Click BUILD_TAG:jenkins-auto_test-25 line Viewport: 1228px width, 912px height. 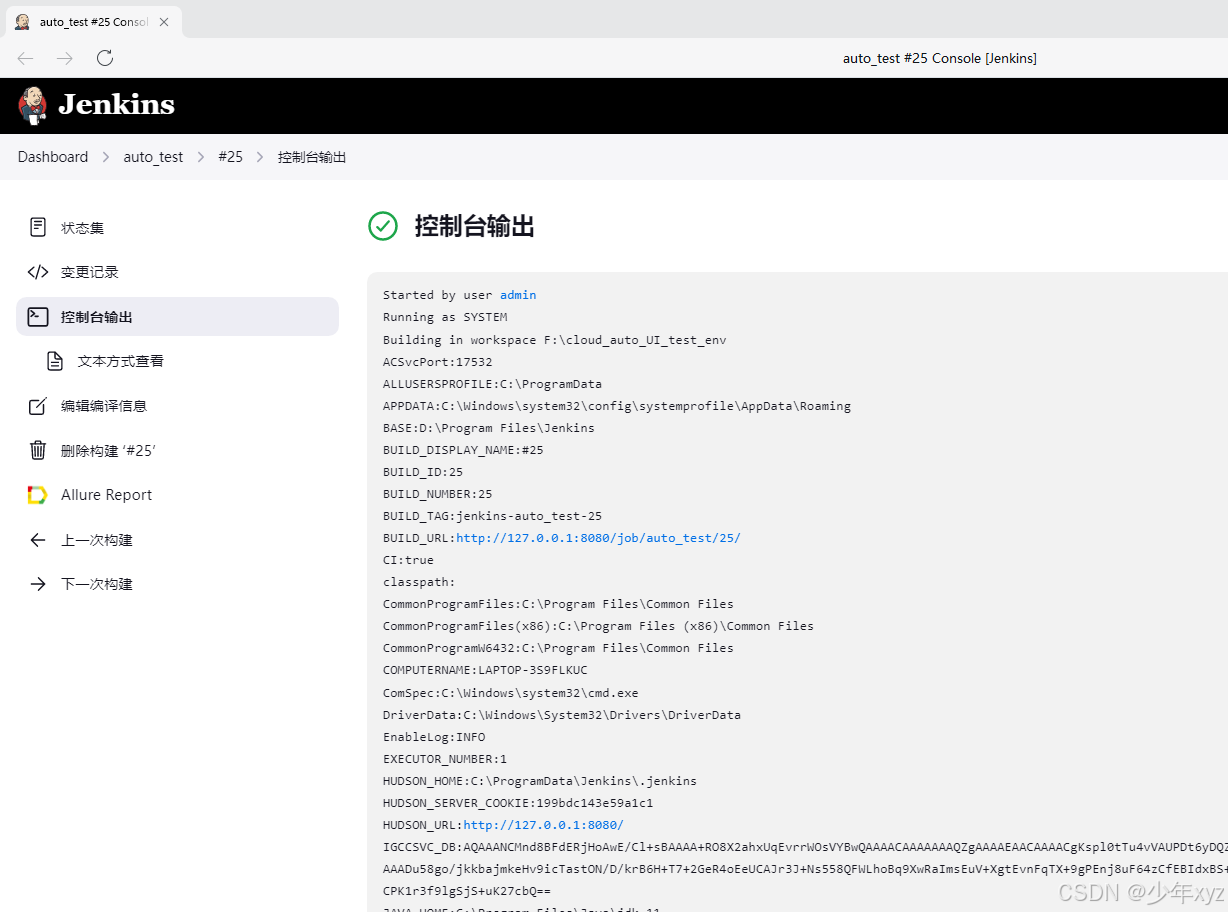(x=492, y=516)
